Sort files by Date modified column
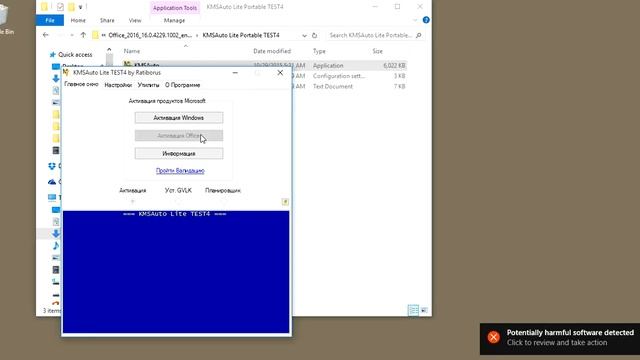 click(272, 51)
